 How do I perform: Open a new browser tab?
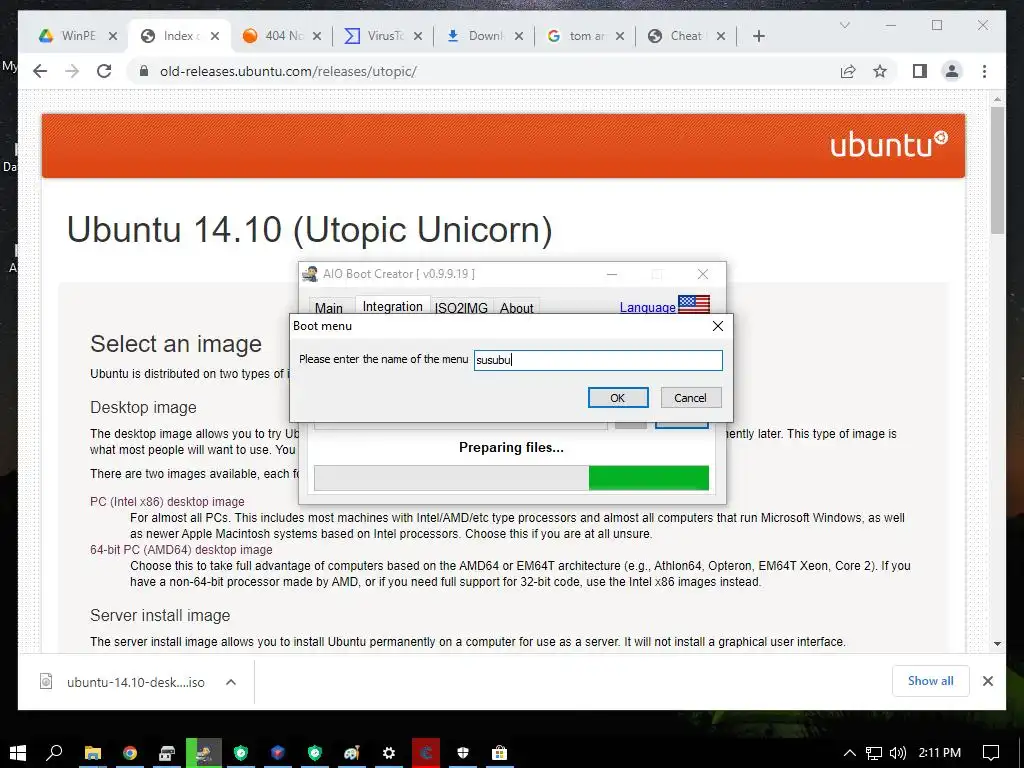[759, 36]
